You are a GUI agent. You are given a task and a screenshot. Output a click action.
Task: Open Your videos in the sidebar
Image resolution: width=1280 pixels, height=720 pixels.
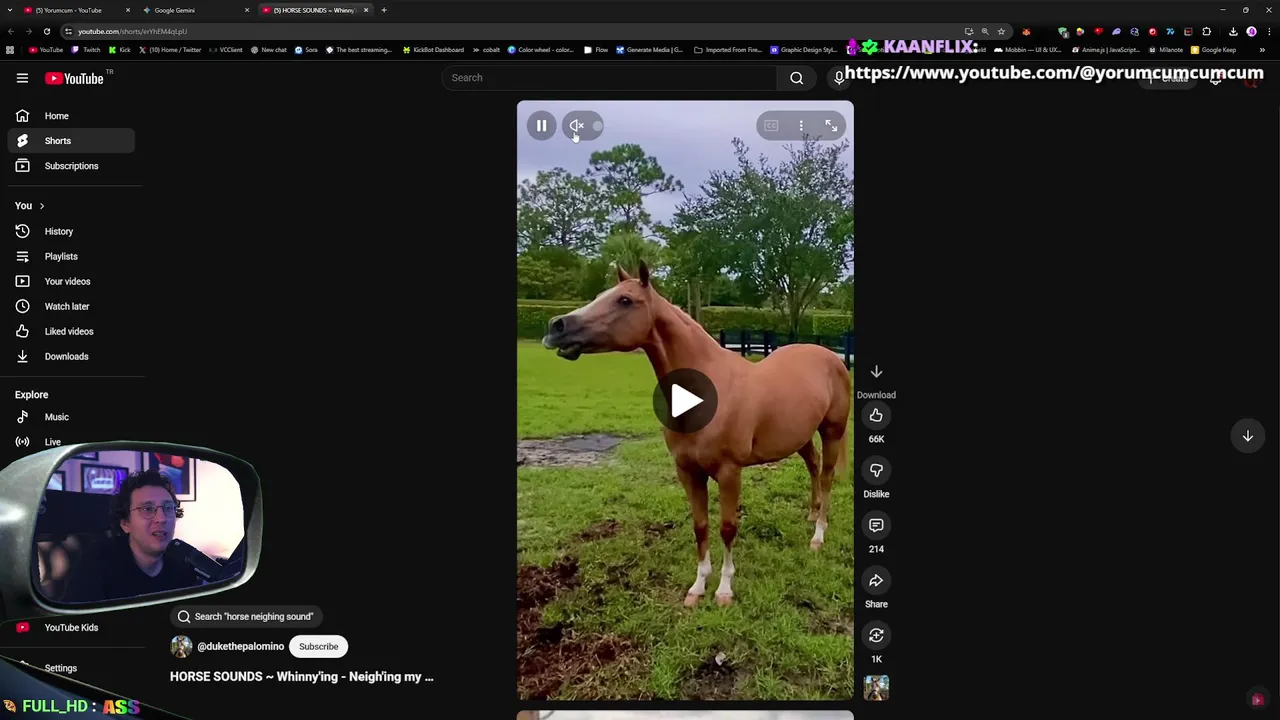[70, 281]
